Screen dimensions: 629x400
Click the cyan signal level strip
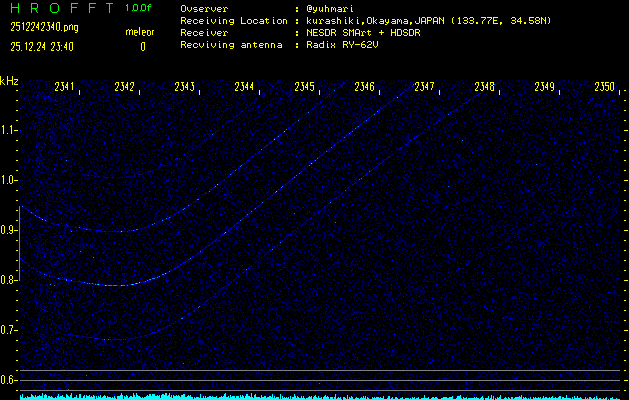click(320, 396)
